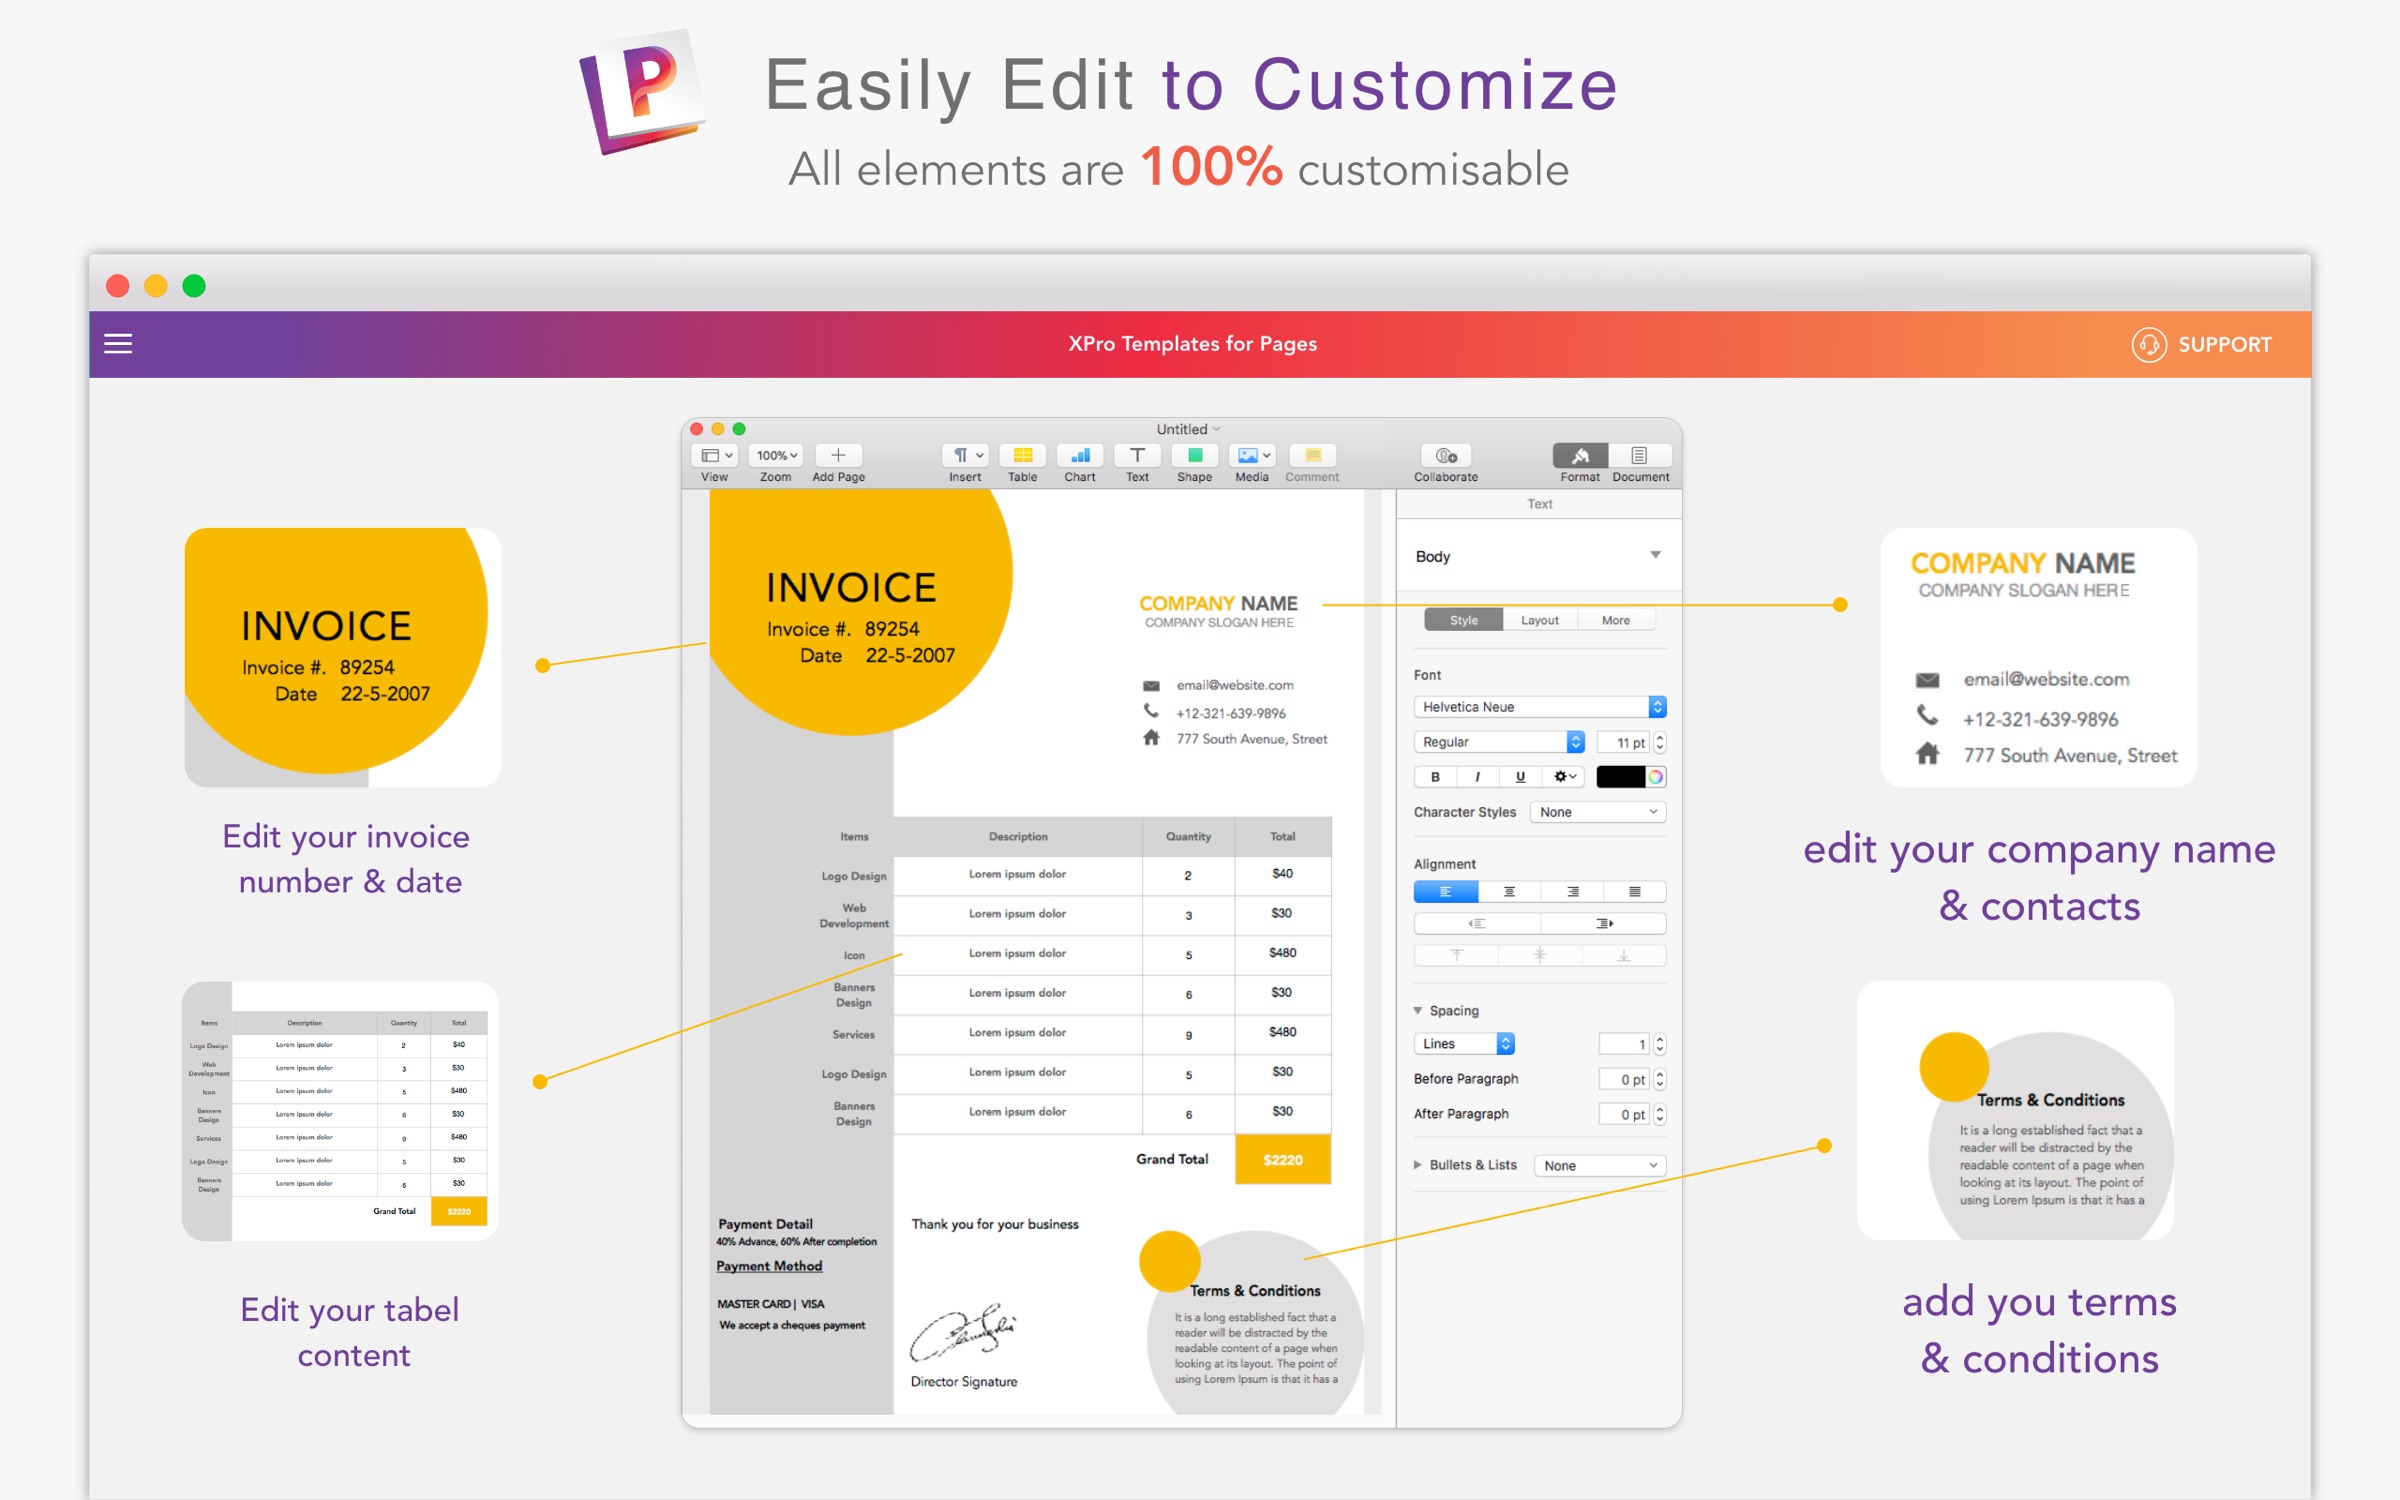Click the Collaborate icon
Image resolution: width=2400 pixels, height=1500 pixels.
click(x=1445, y=456)
